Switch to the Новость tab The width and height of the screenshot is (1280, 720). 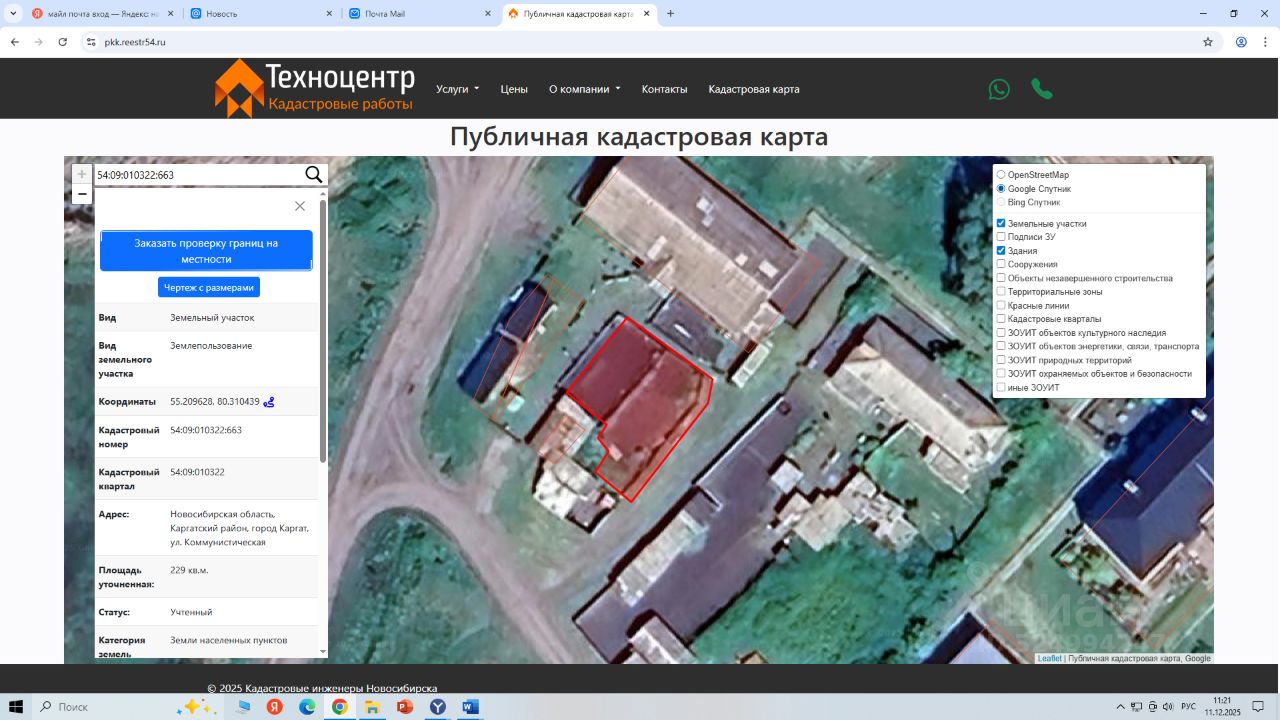[x=262, y=14]
